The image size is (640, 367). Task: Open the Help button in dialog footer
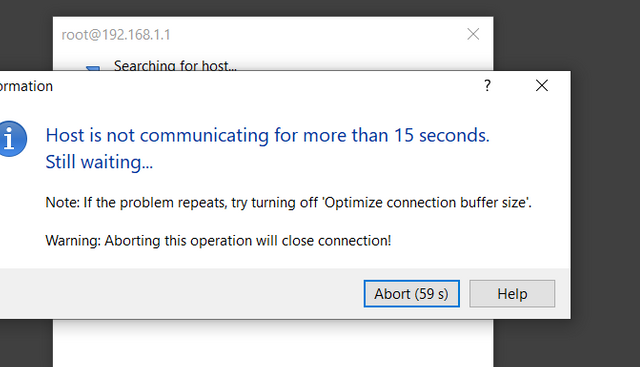(512, 294)
